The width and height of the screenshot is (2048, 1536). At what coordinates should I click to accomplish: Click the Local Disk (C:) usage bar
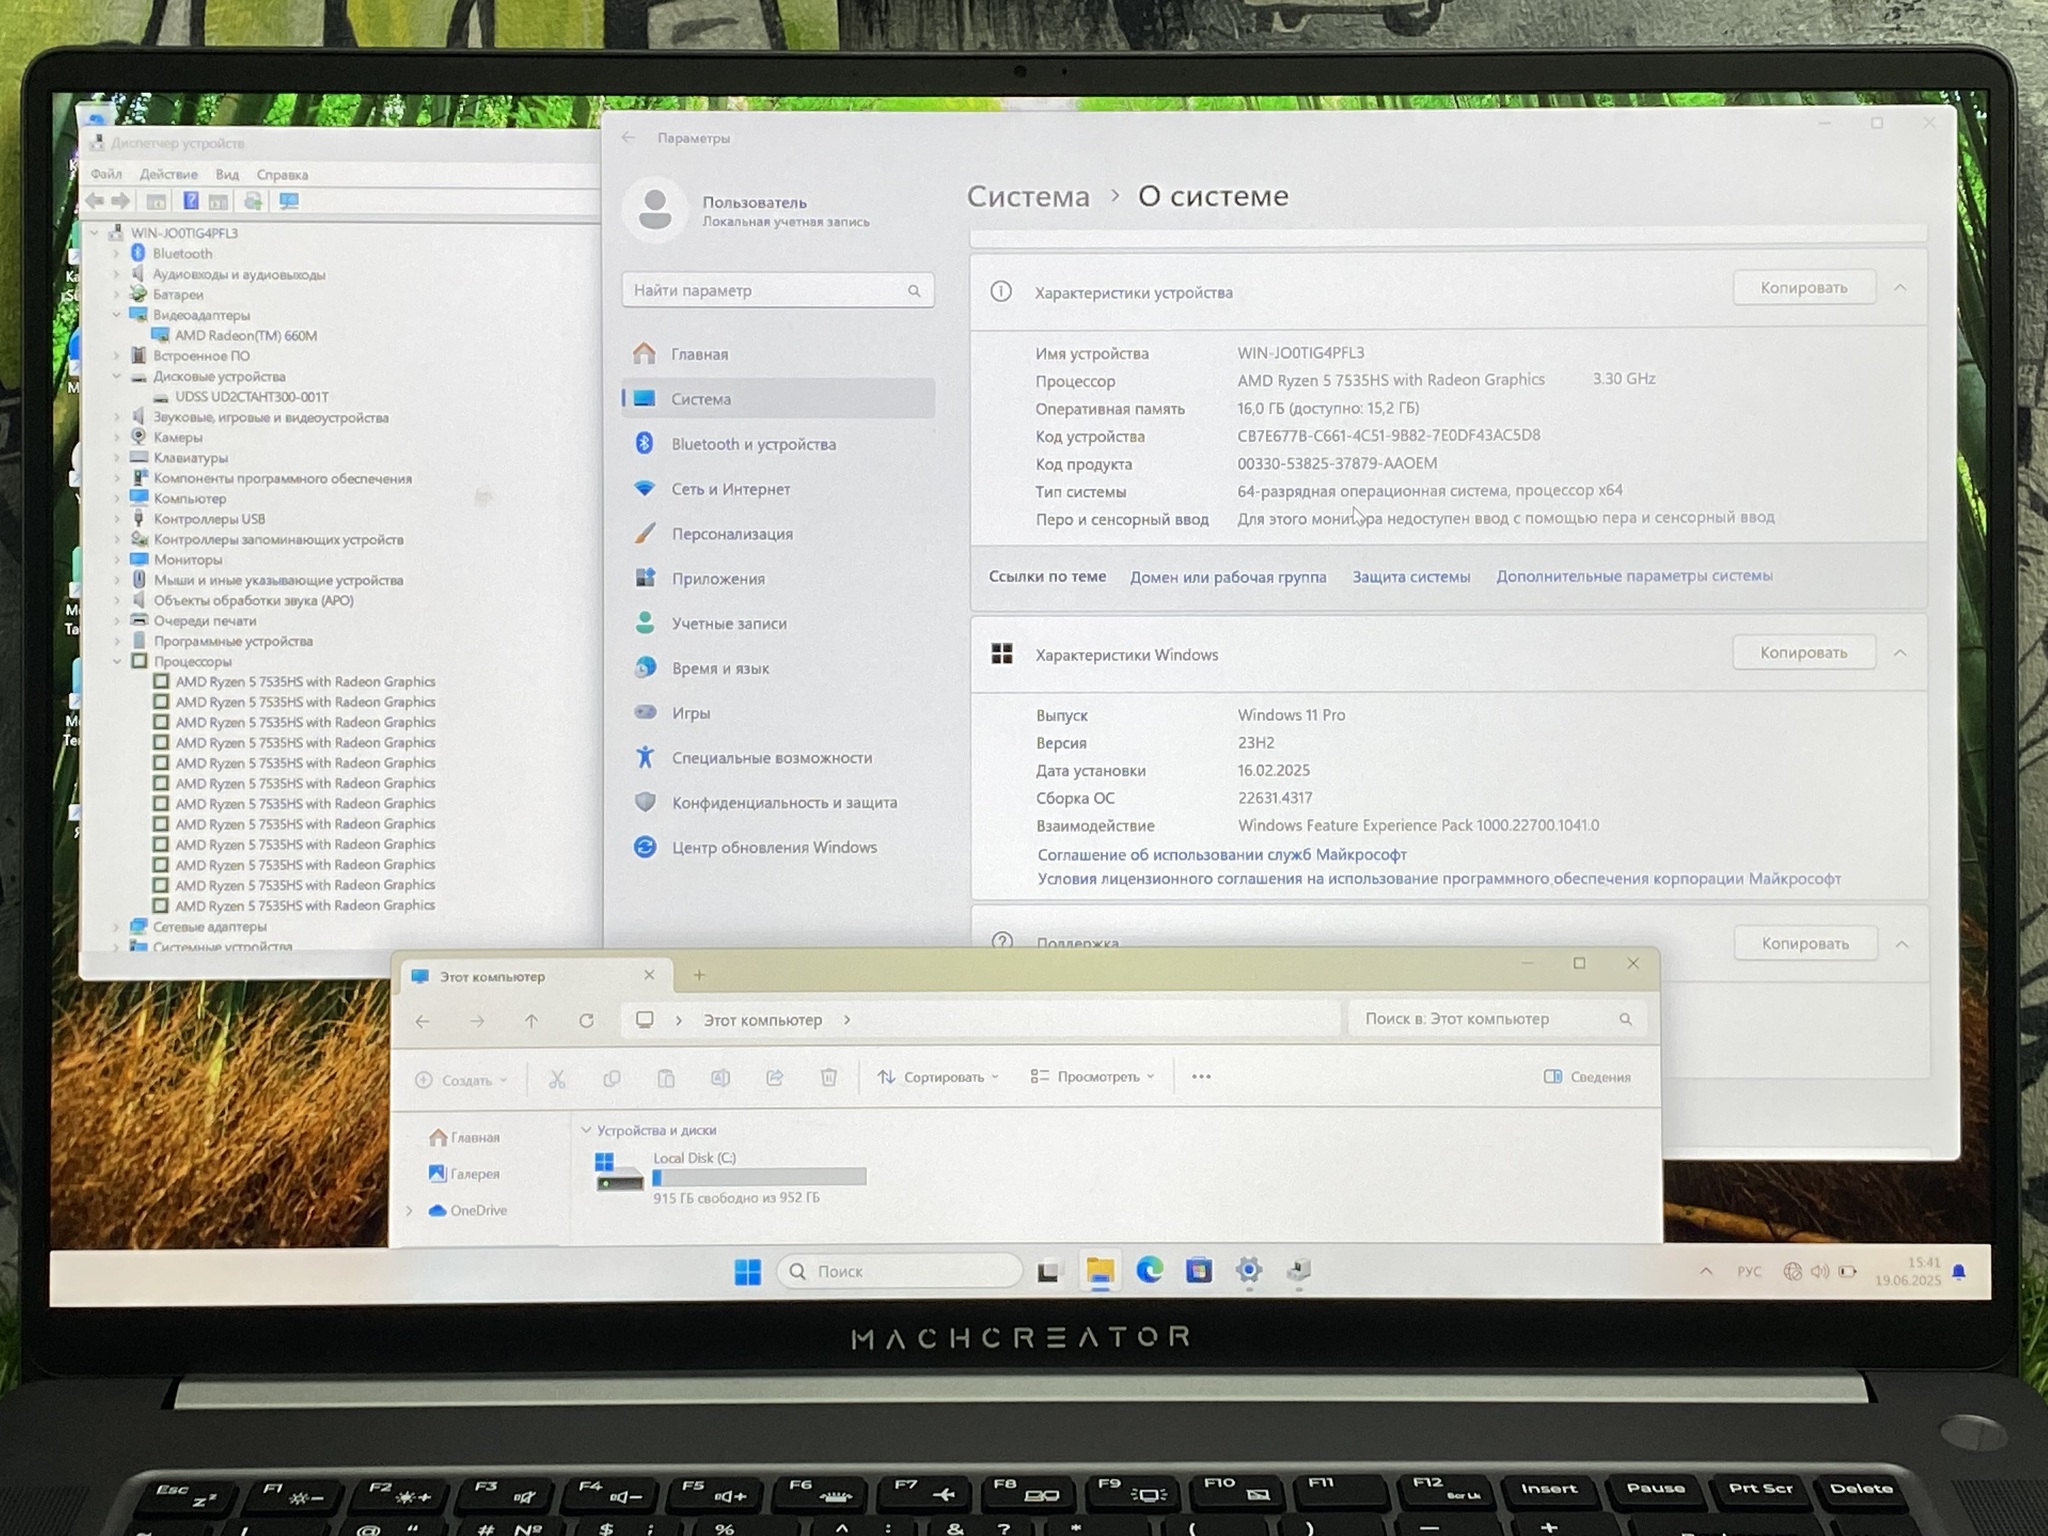(x=759, y=1177)
